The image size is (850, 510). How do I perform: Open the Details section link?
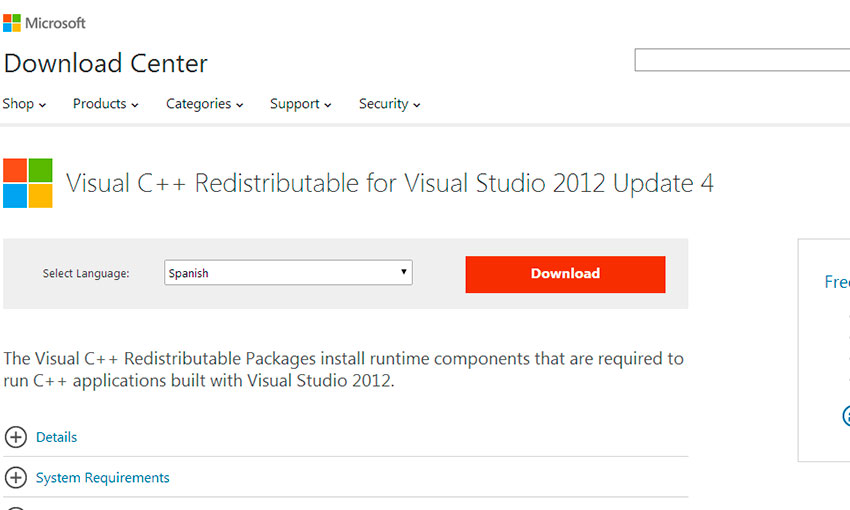(x=56, y=437)
